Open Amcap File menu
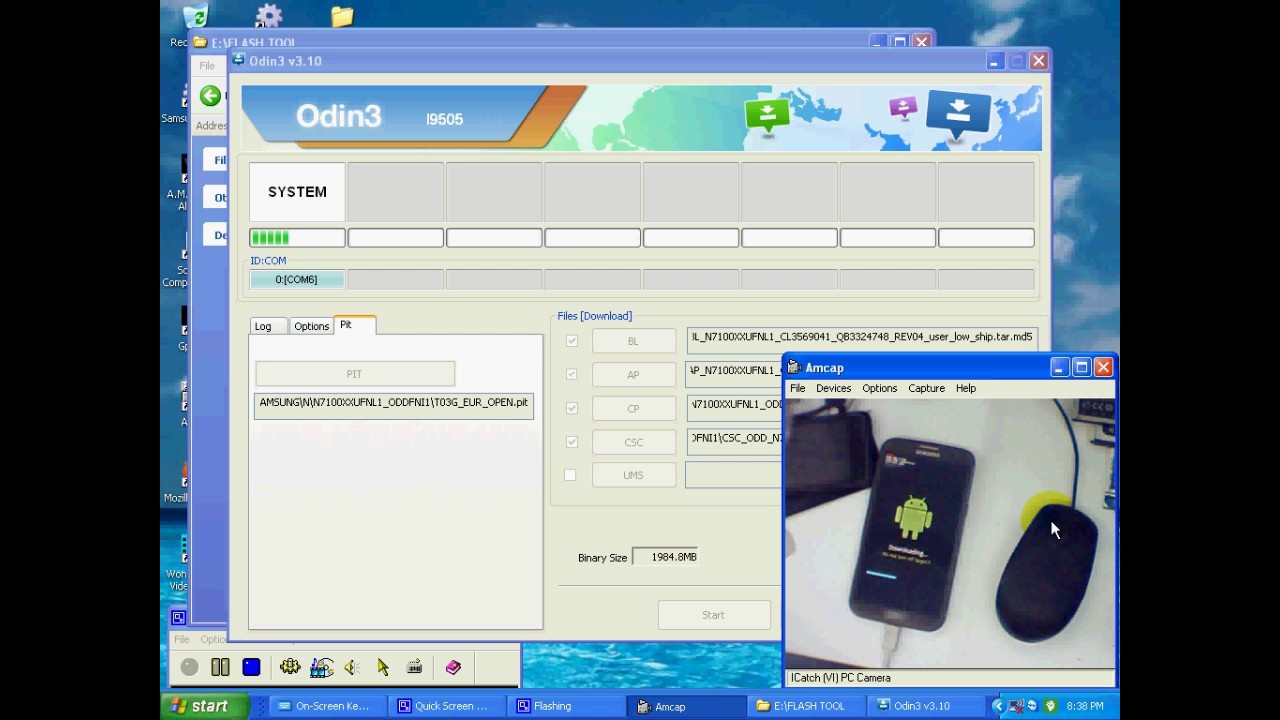 (797, 388)
